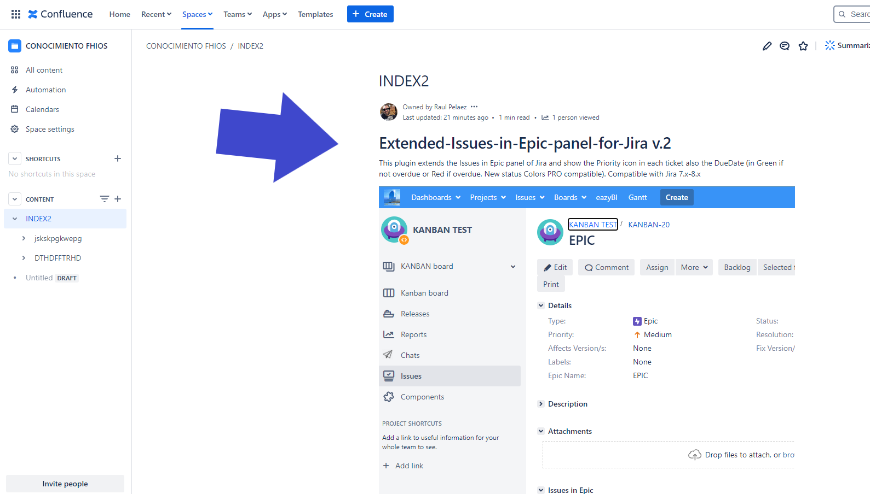The height and width of the screenshot is (494, 870).
Task: Open the owner more options ellipsis
Action: (x=474, y=107)
